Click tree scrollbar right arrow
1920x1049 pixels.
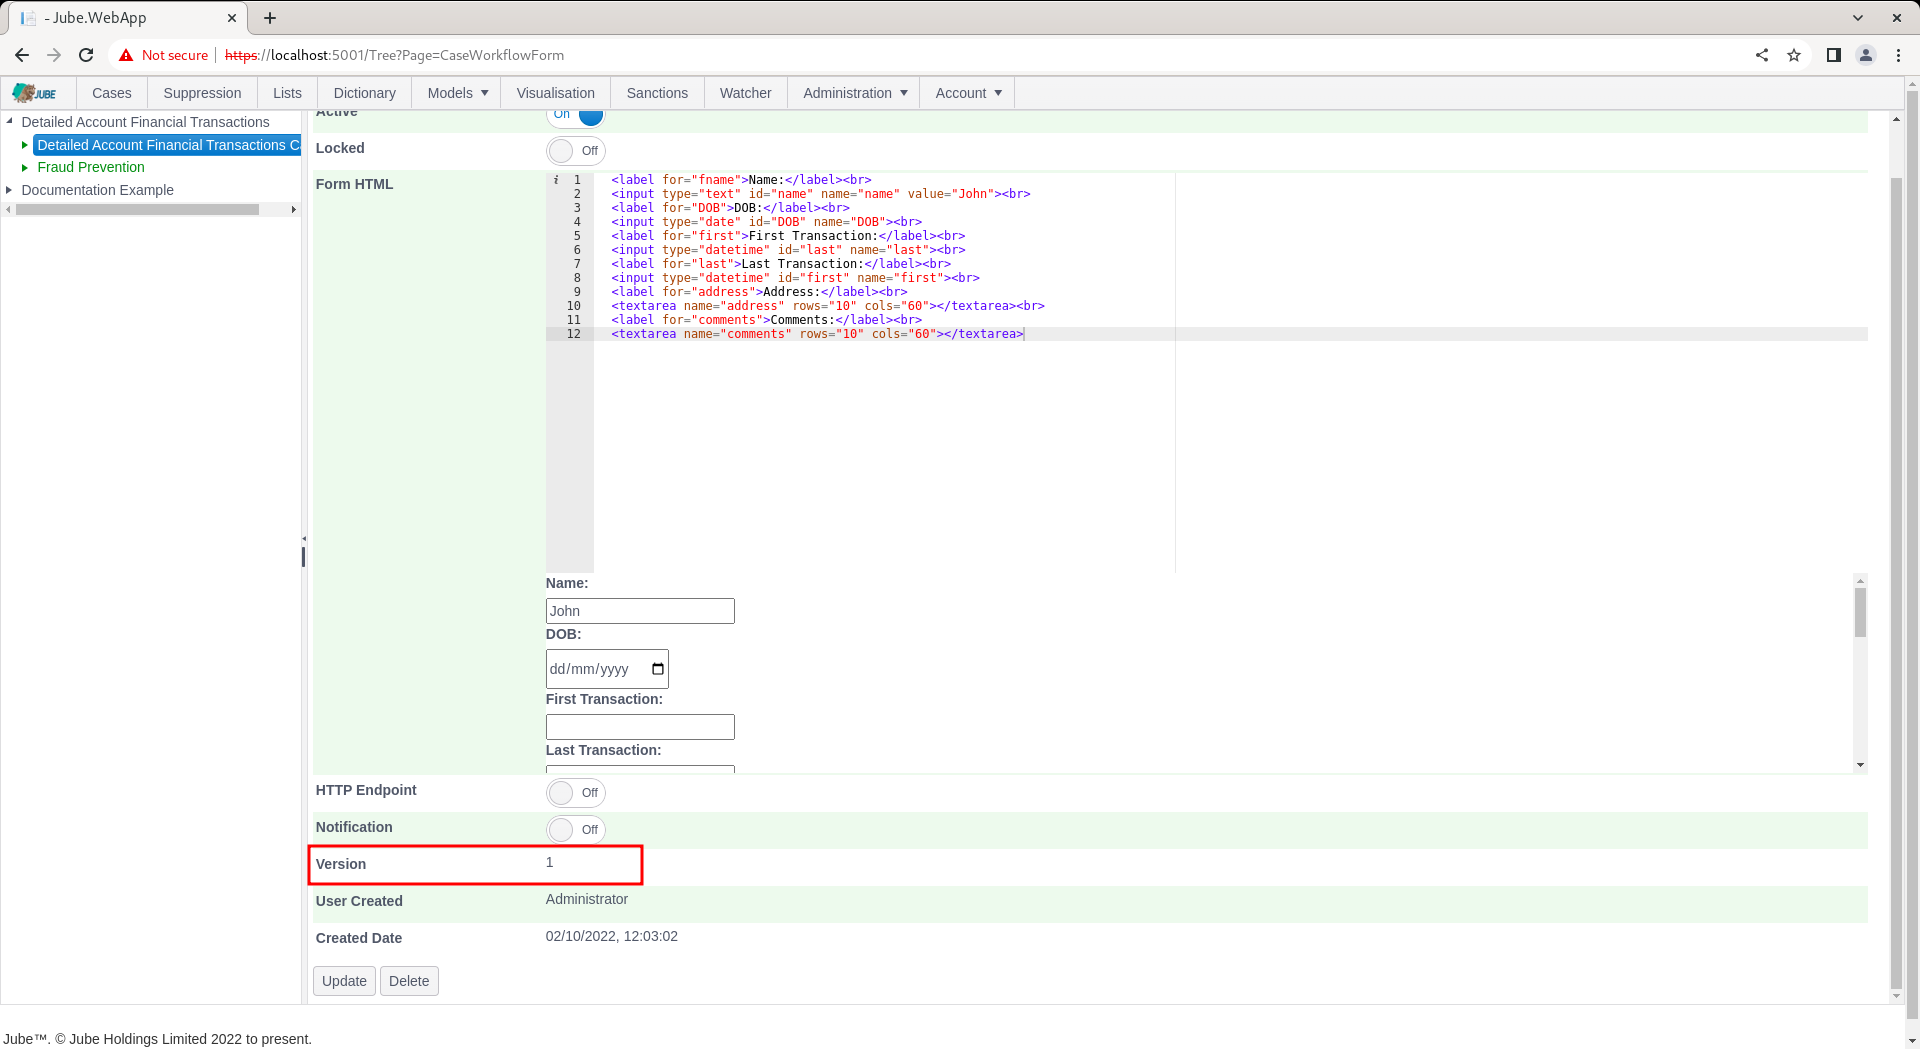click(293, 210)
